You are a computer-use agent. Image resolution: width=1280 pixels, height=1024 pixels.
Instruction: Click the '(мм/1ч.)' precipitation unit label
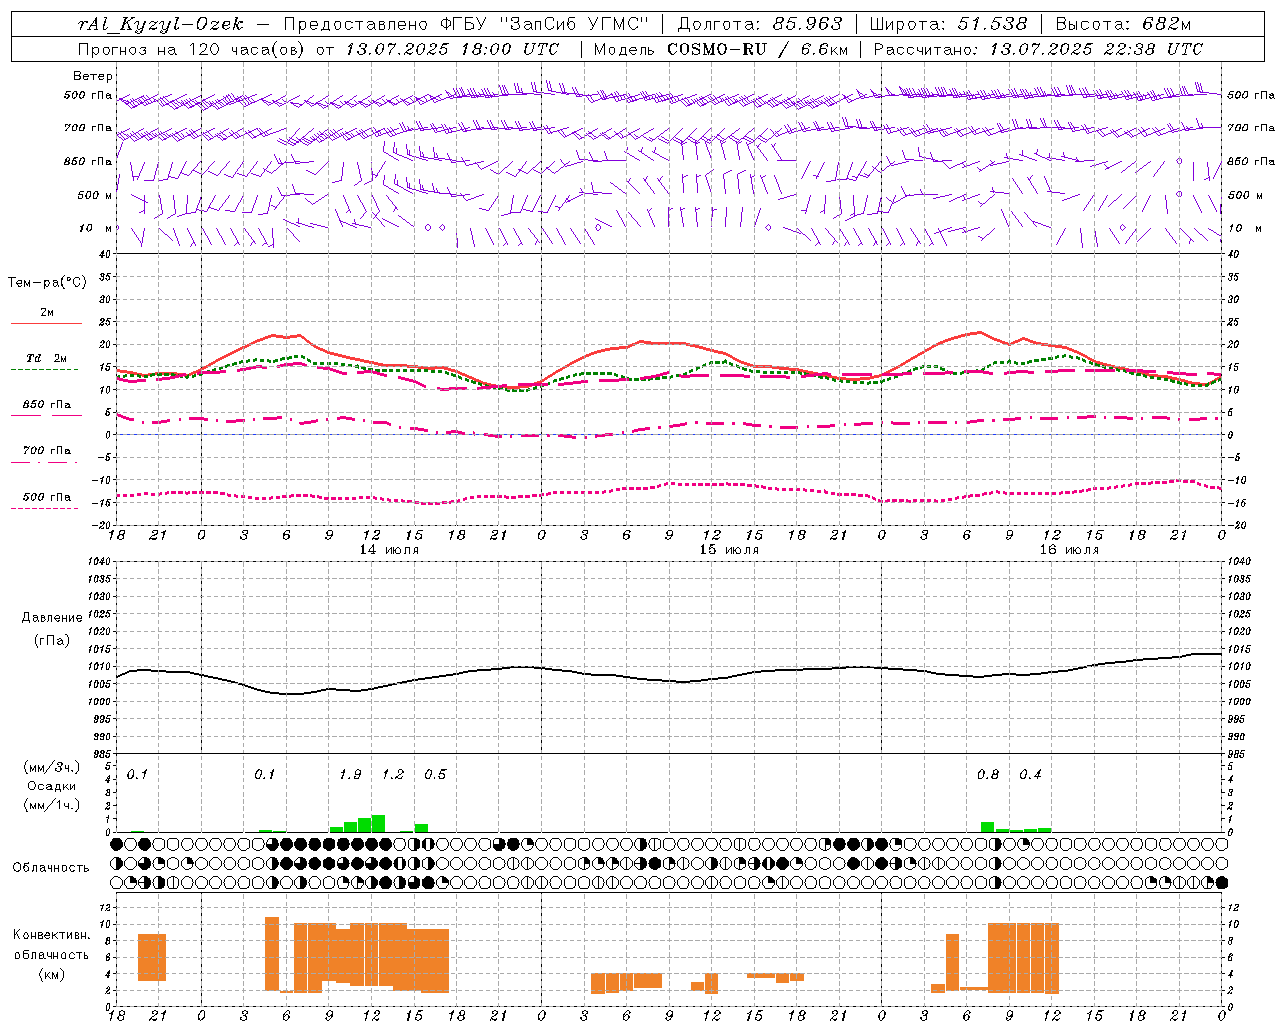pyautogui.click(x=52, y=805)
